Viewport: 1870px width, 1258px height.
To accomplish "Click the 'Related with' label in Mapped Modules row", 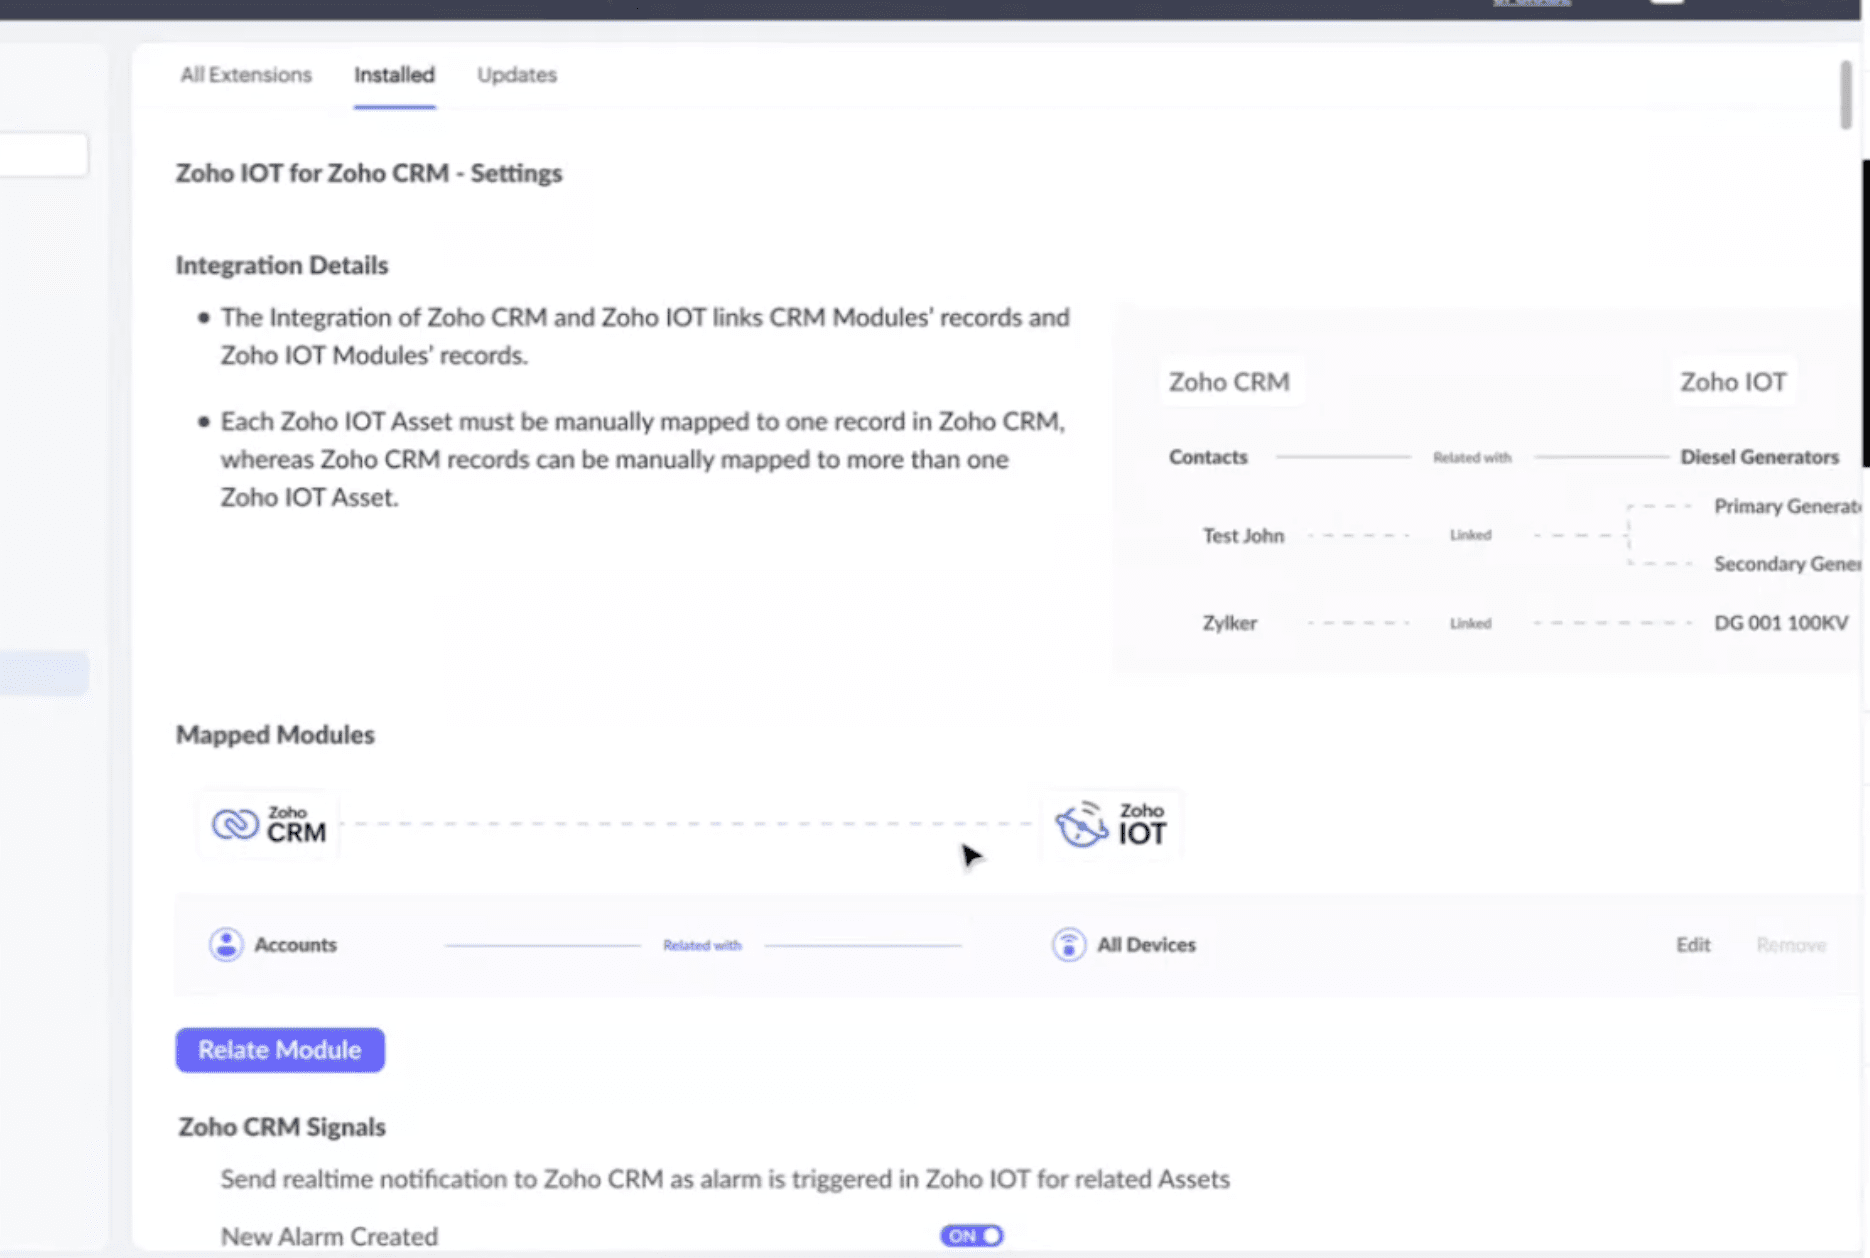I will click(702, 945).
